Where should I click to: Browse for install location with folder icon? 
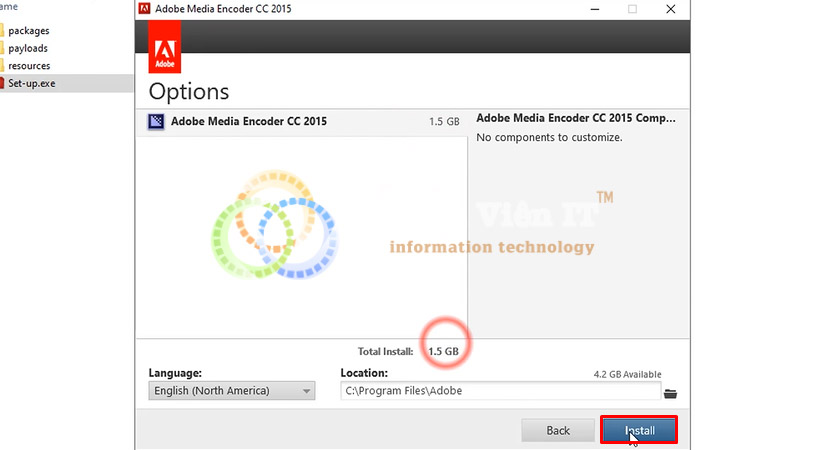pyautogui.click(x=670, y=393)
